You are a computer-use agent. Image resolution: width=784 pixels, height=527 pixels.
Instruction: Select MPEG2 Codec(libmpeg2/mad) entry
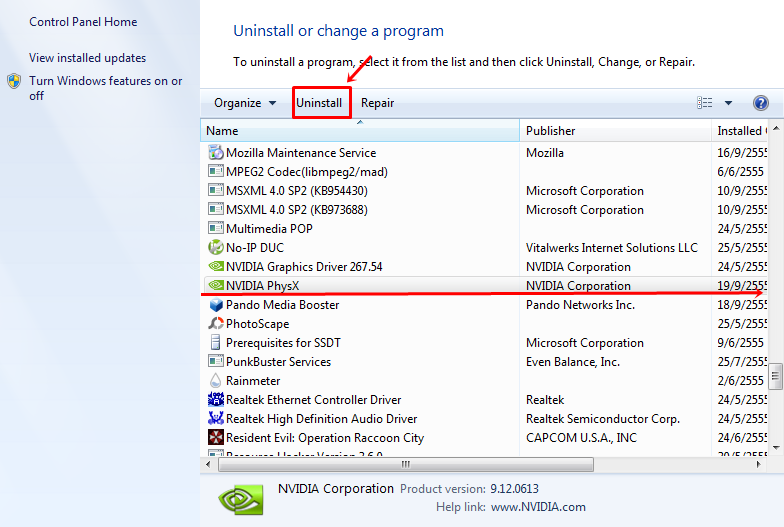[x=306, y=172]
